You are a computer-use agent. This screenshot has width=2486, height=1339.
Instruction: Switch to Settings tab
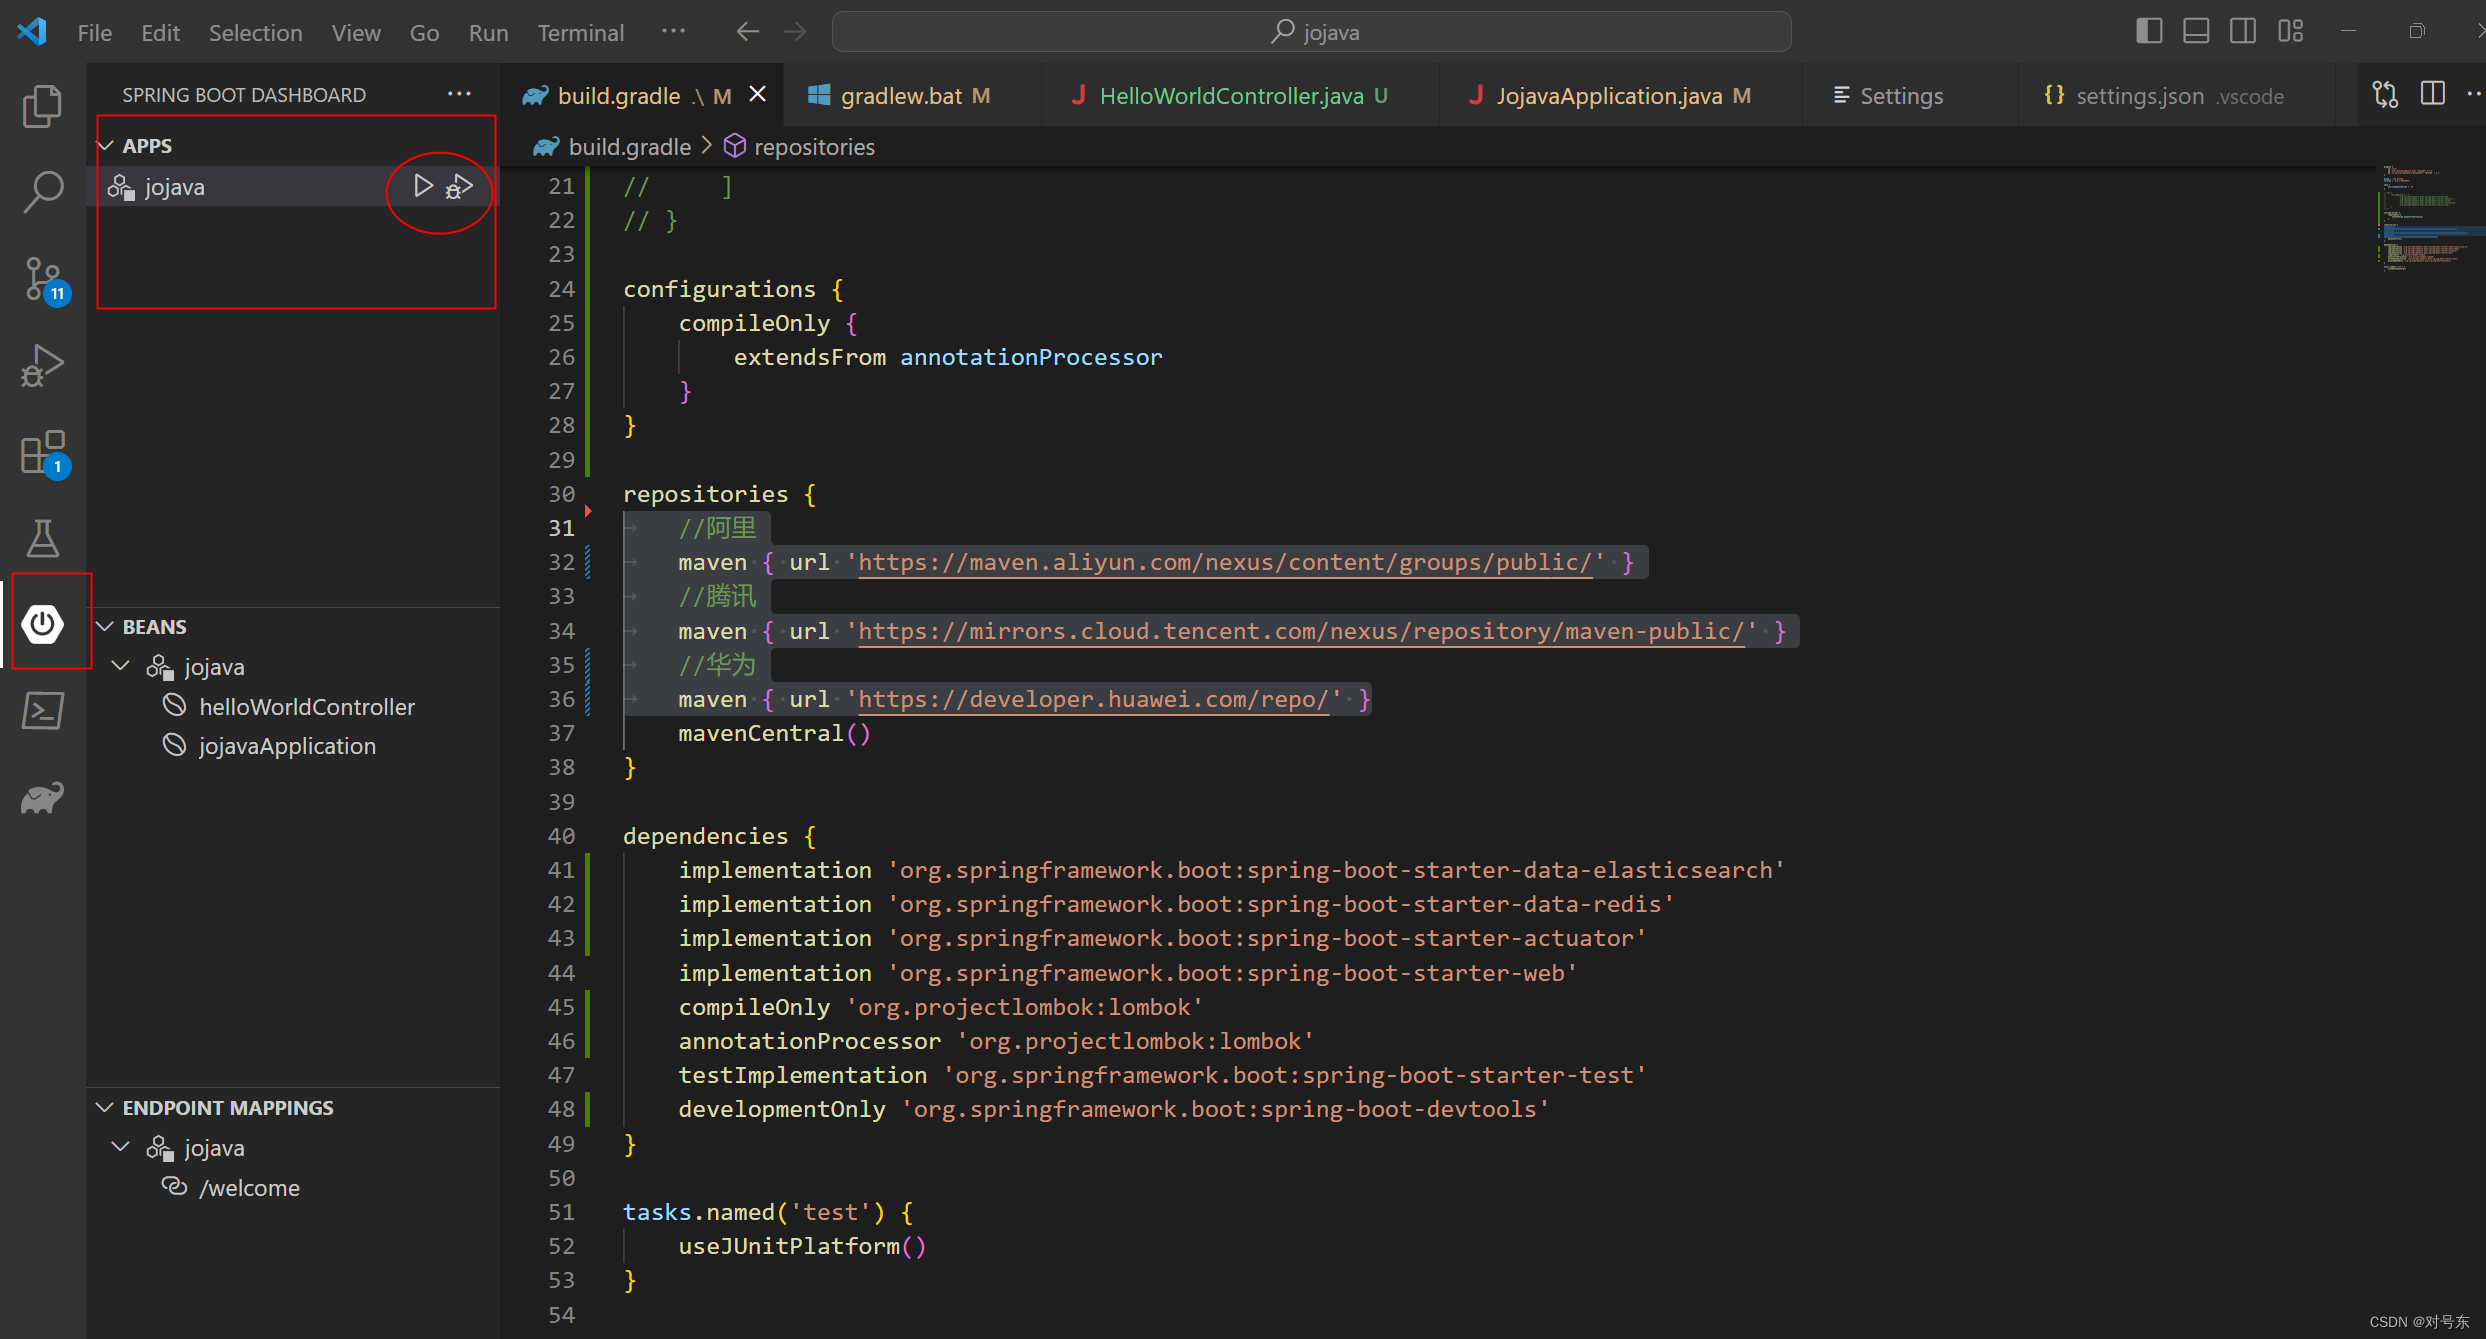(x=1908, y=96)
